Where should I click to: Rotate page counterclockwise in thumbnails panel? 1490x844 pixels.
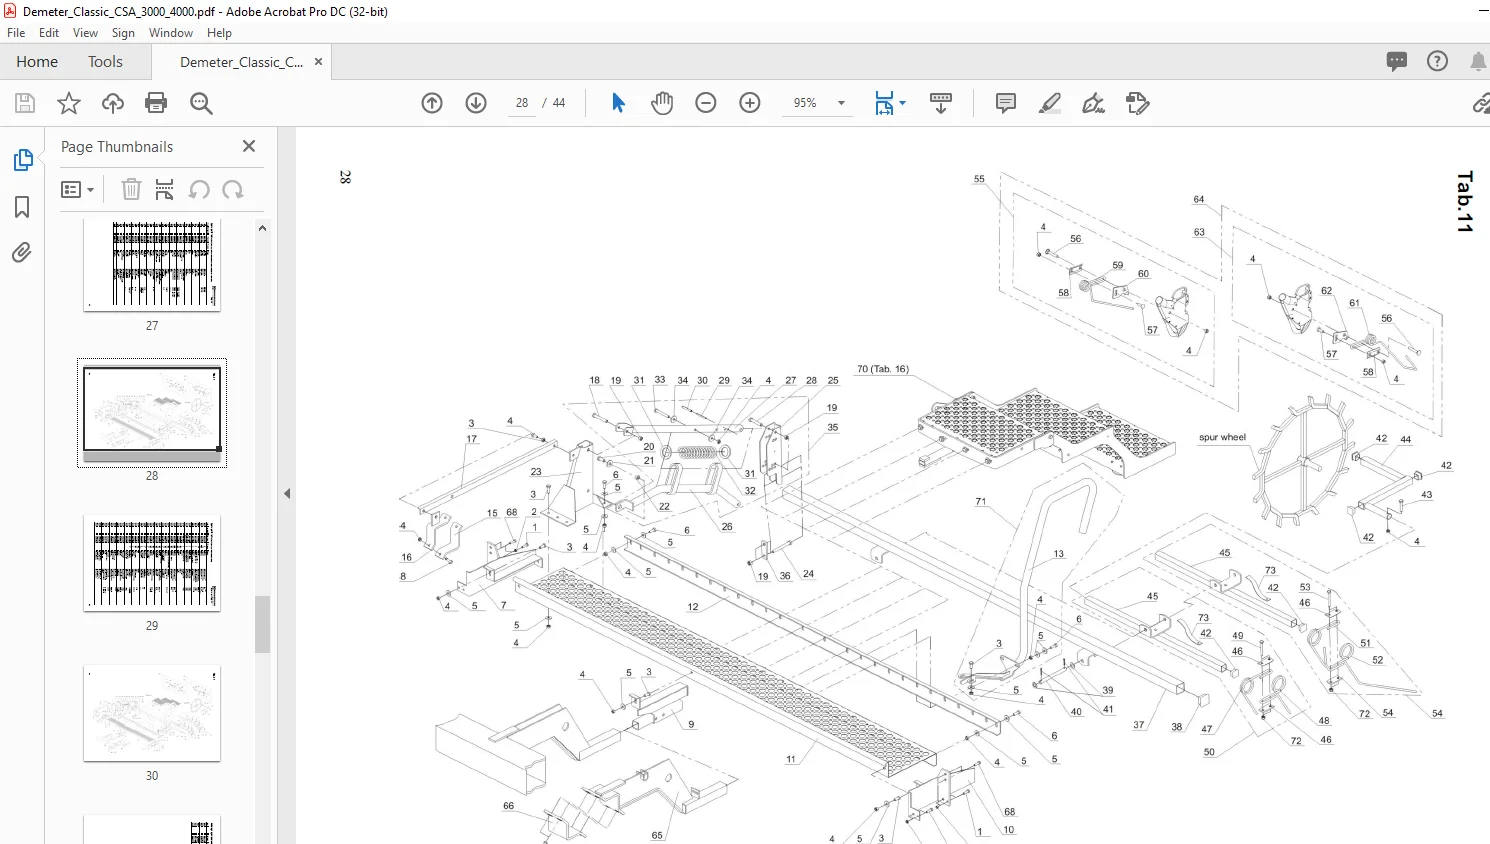pos(199,189)
